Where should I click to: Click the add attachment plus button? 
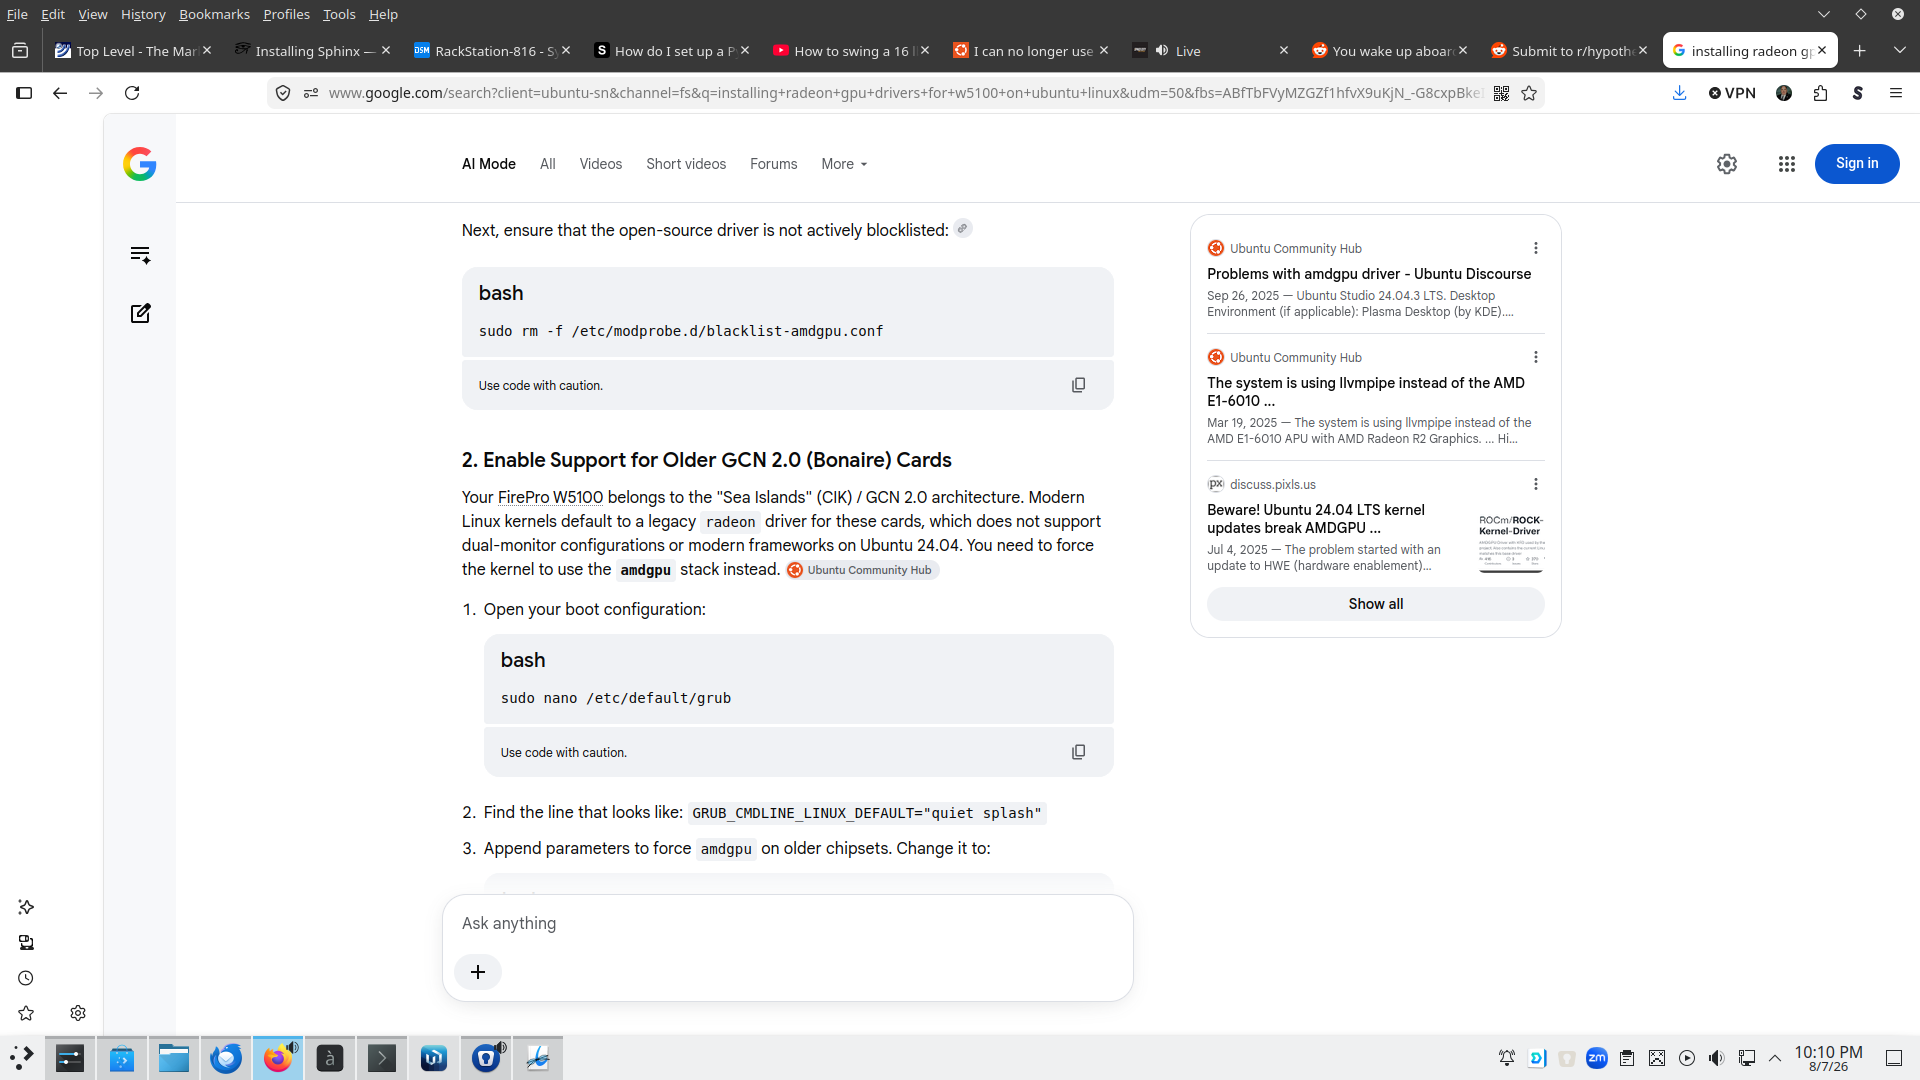(x=478, y=972)
